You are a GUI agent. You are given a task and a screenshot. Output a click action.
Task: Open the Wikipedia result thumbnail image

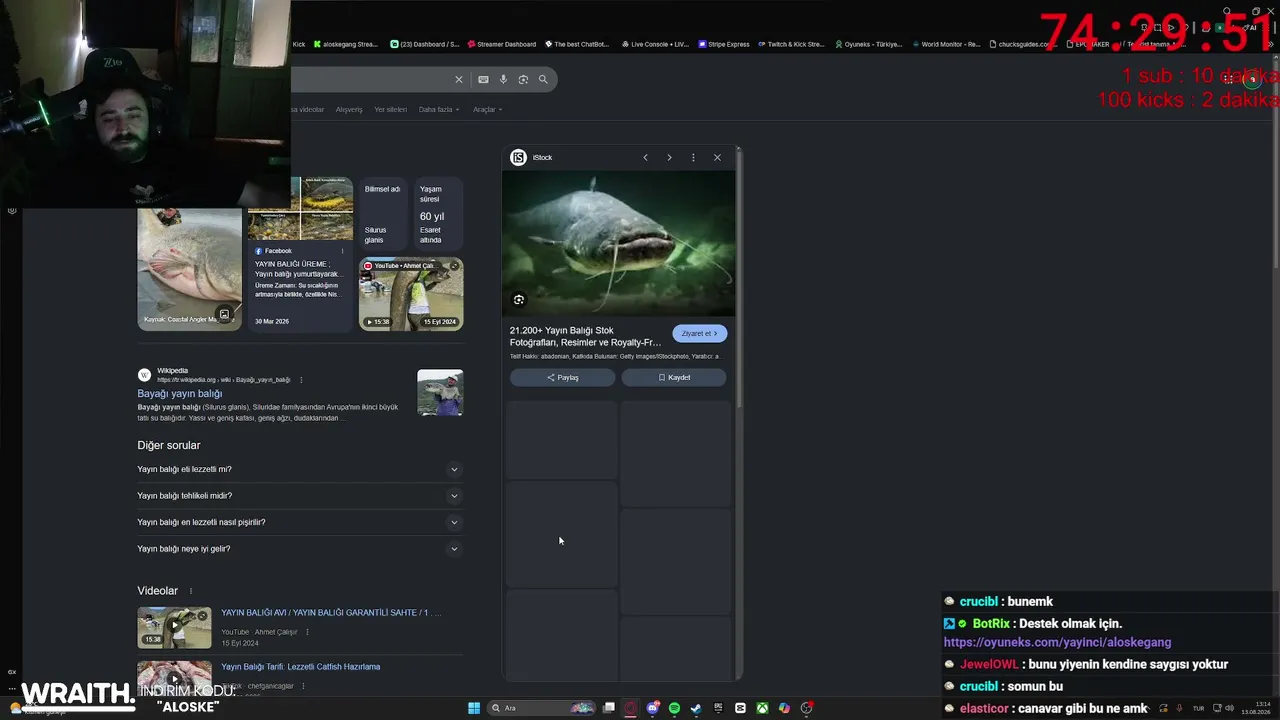tap(440, 393)
